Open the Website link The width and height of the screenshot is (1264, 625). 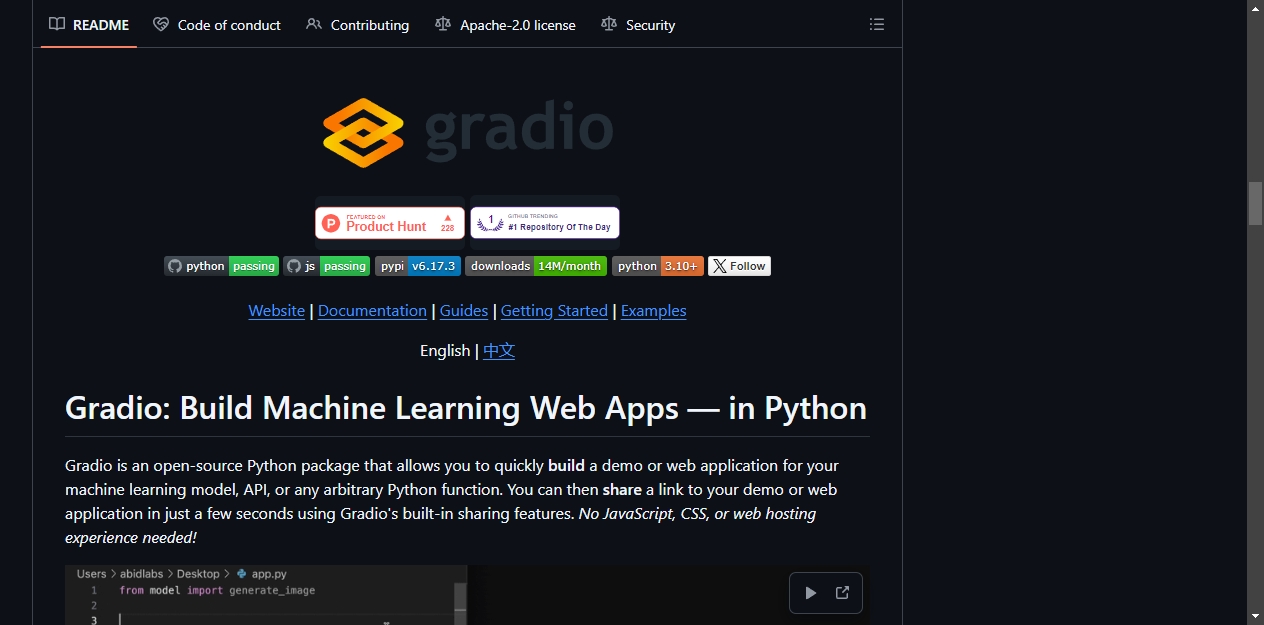point(277,311)
